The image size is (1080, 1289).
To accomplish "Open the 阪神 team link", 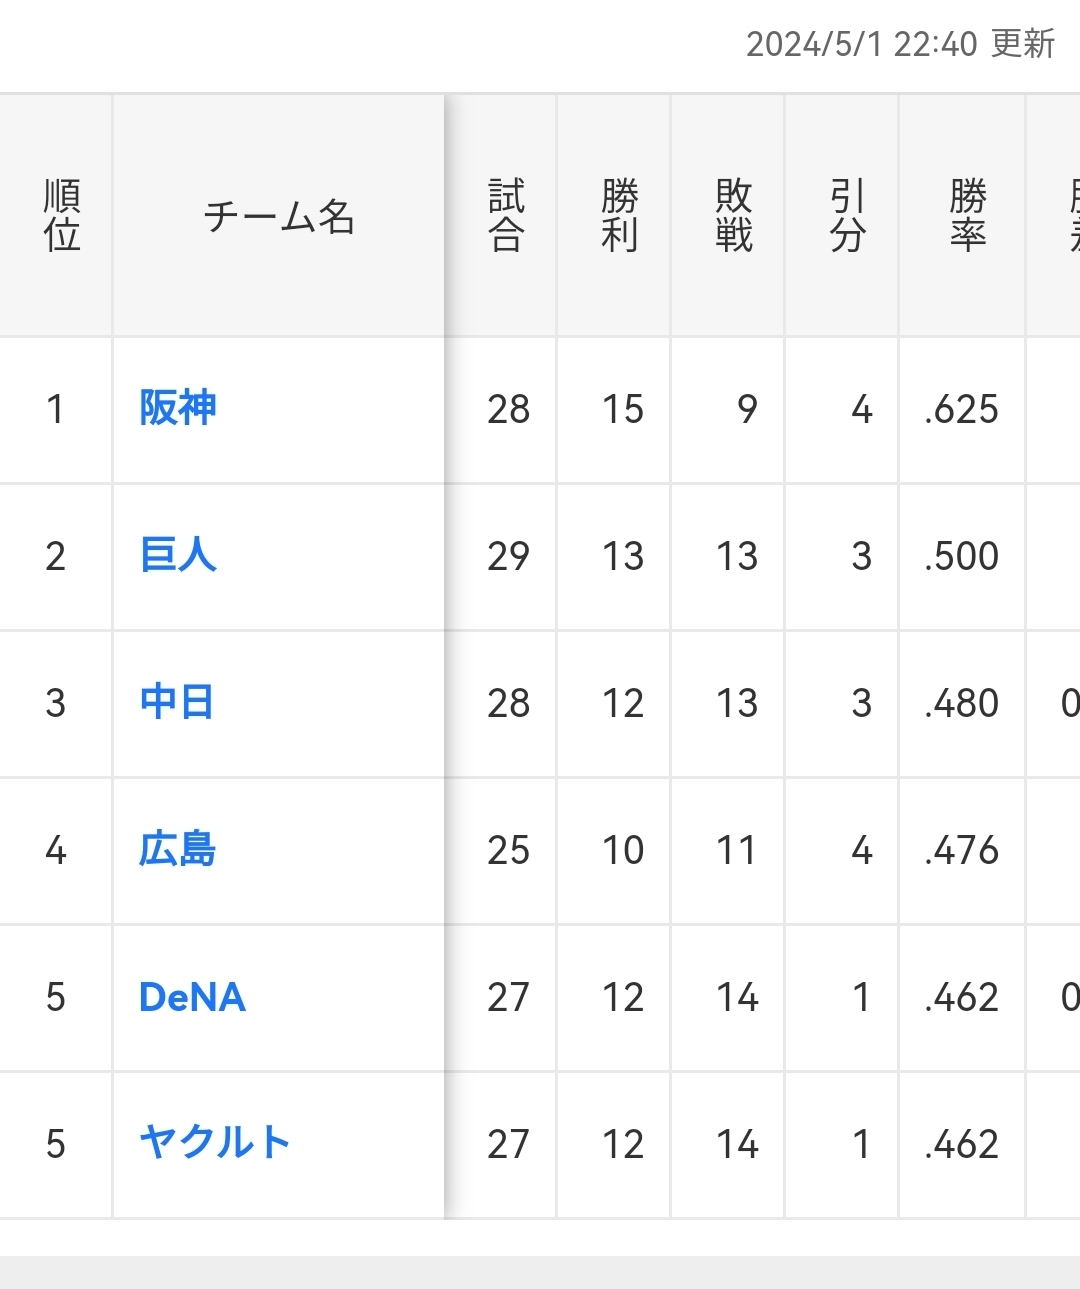I will click(x=178, y=408).
